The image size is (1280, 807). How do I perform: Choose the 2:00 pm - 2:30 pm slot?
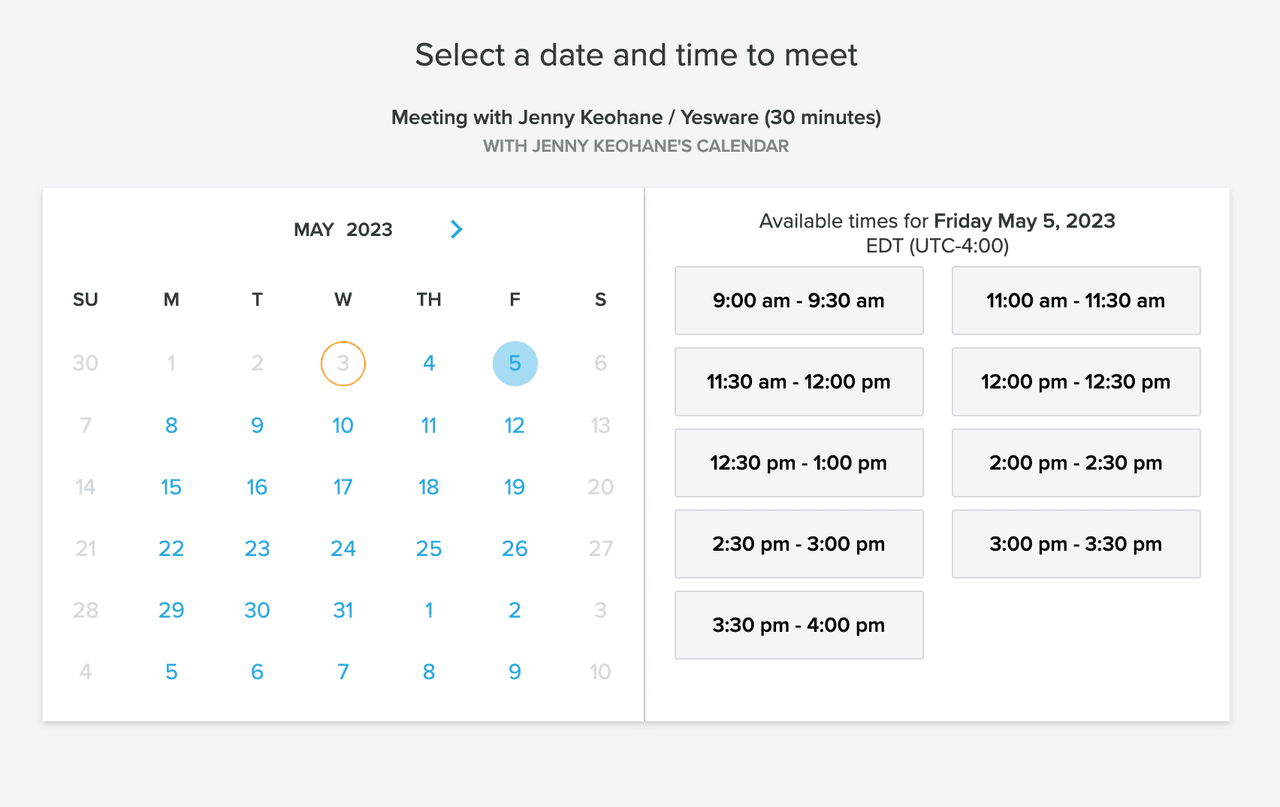point(1076,462)
